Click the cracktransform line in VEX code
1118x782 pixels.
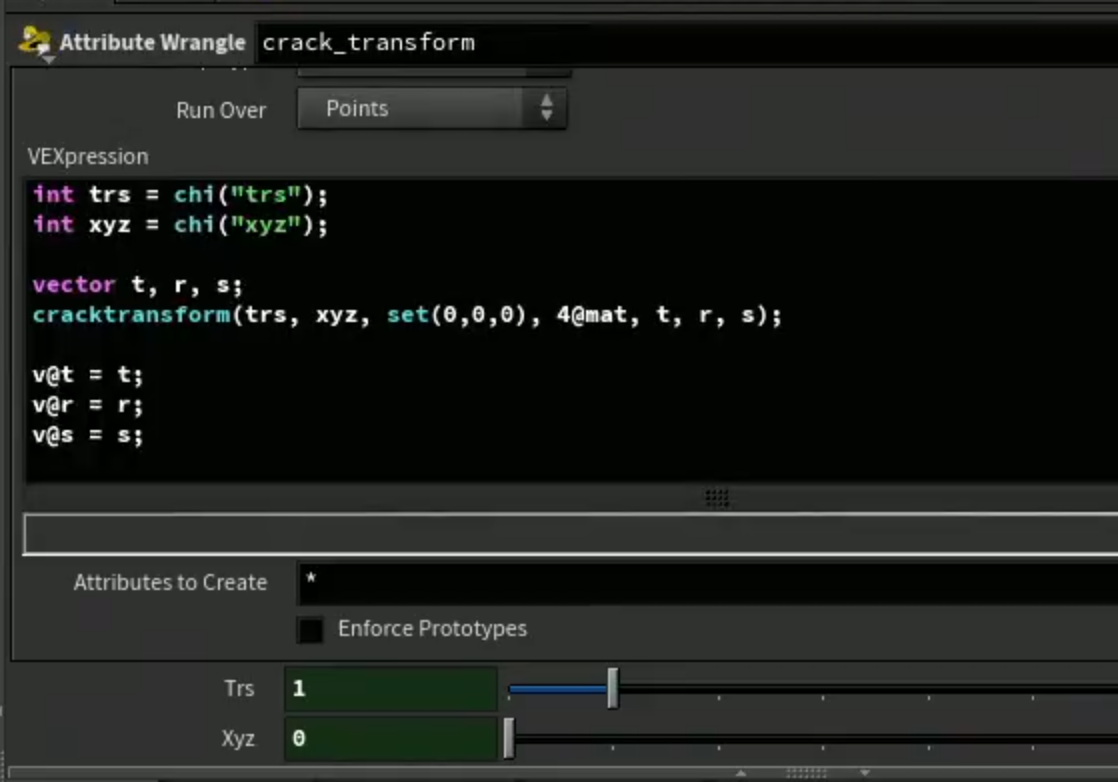coord(407,314)
